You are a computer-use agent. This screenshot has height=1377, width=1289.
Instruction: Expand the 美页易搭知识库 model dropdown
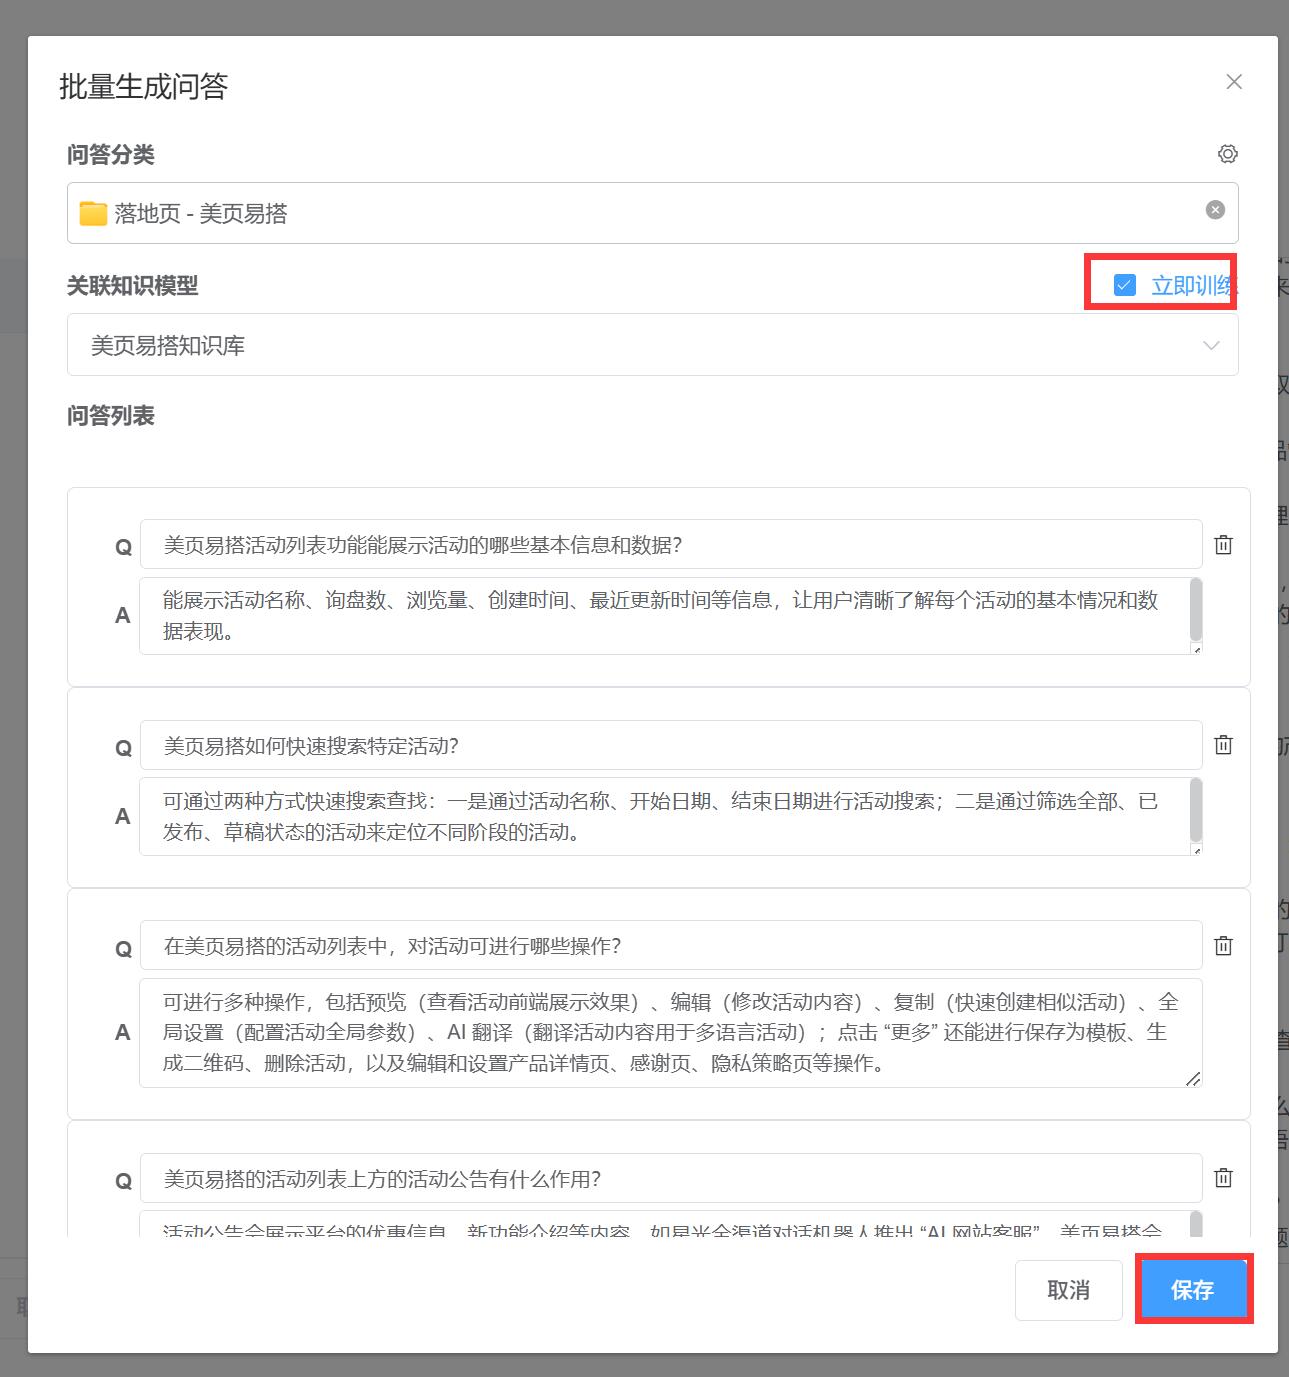pyautogui.click(x=653, y=345)
